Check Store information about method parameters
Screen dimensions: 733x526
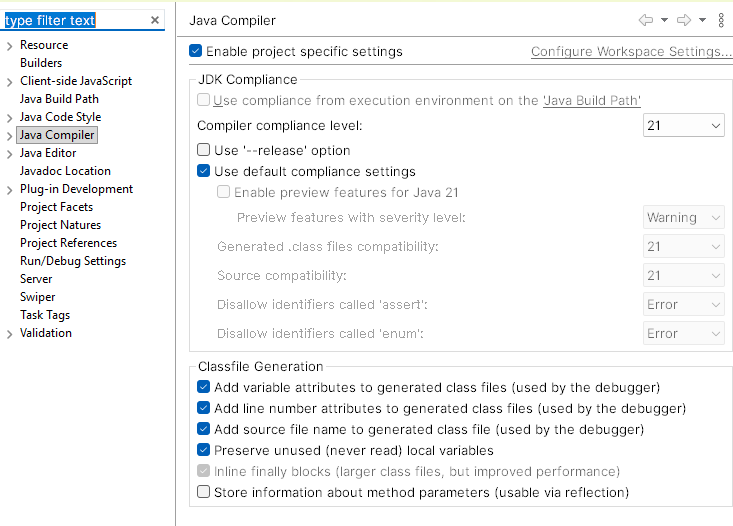[203, 492]
